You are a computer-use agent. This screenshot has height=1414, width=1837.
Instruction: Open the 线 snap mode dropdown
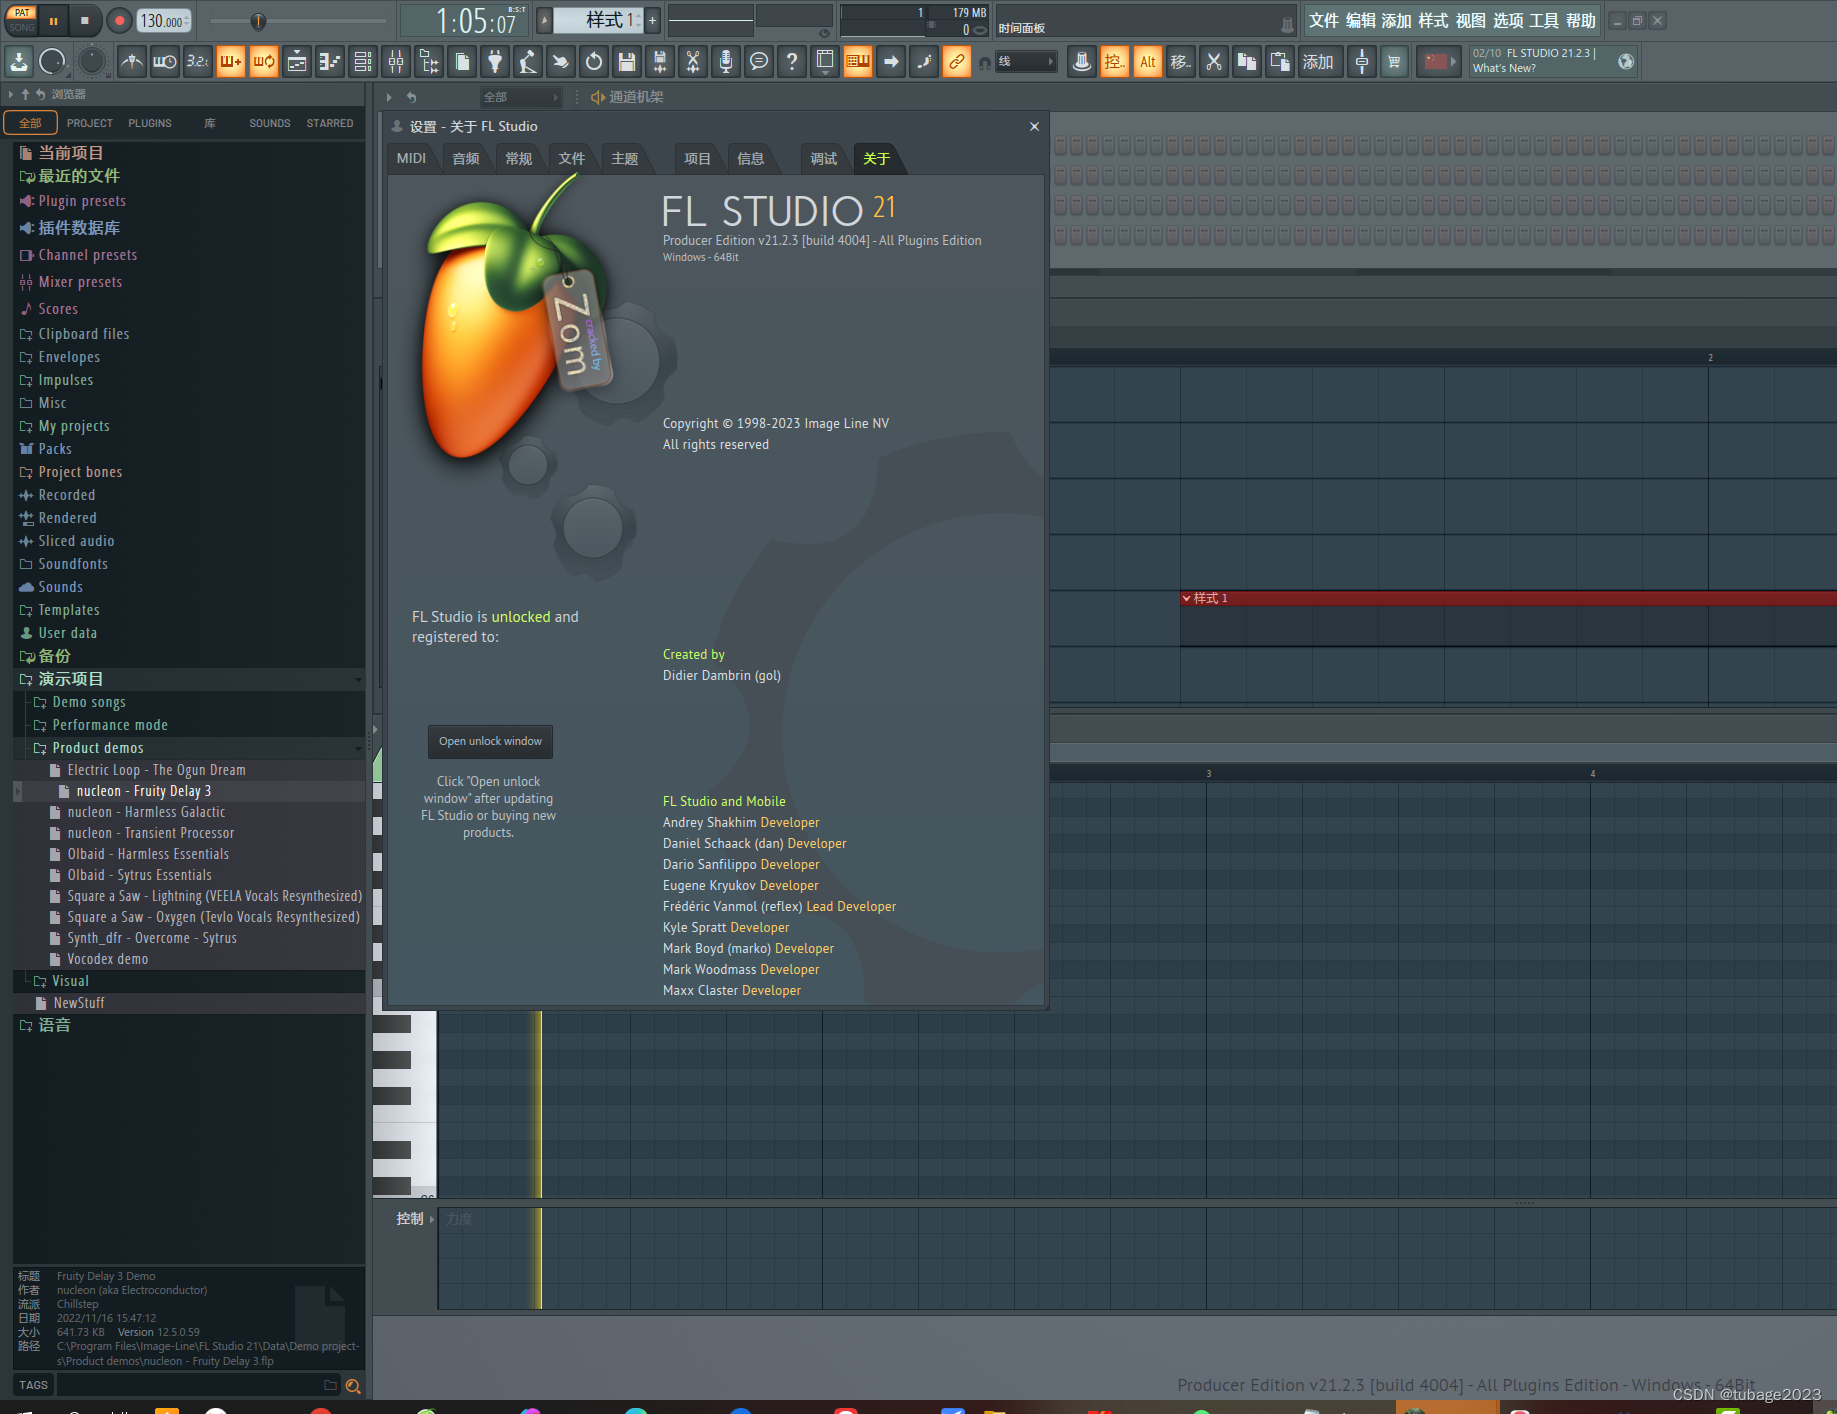(x=1025, y=62)
